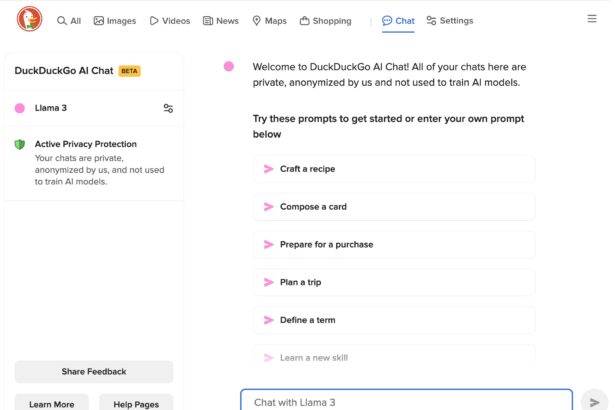The height and width of the screenshot is (410, 615).
Task: Focus the Chat with Llama 3 input field
Action: point(406,401)
